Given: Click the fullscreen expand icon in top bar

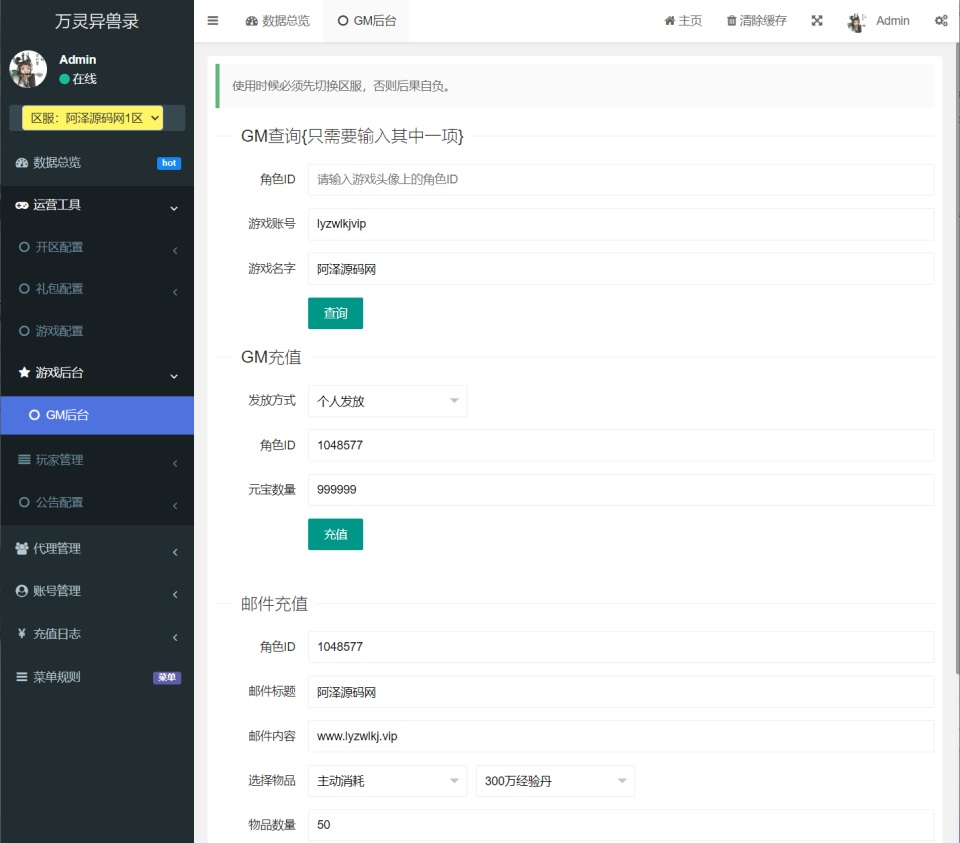Looking at the screenshot, I should [817, 21].
